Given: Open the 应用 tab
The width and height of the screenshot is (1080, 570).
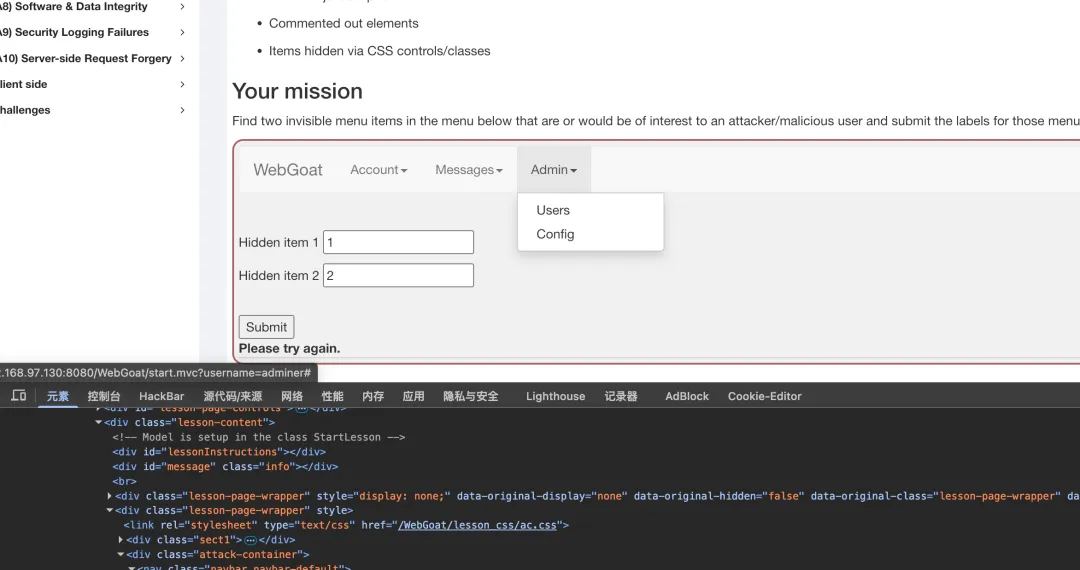Looking at the screenshot, I should (414, 396).
